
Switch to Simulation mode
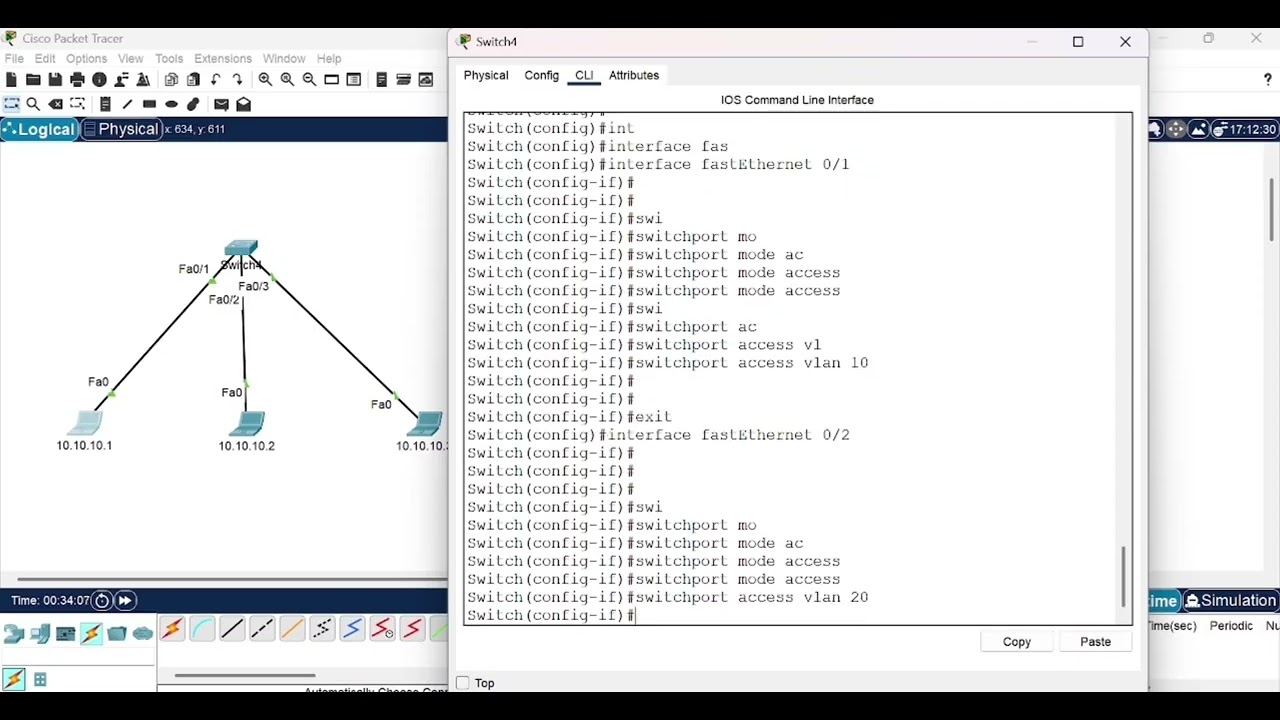click(x=1230, y=601)
